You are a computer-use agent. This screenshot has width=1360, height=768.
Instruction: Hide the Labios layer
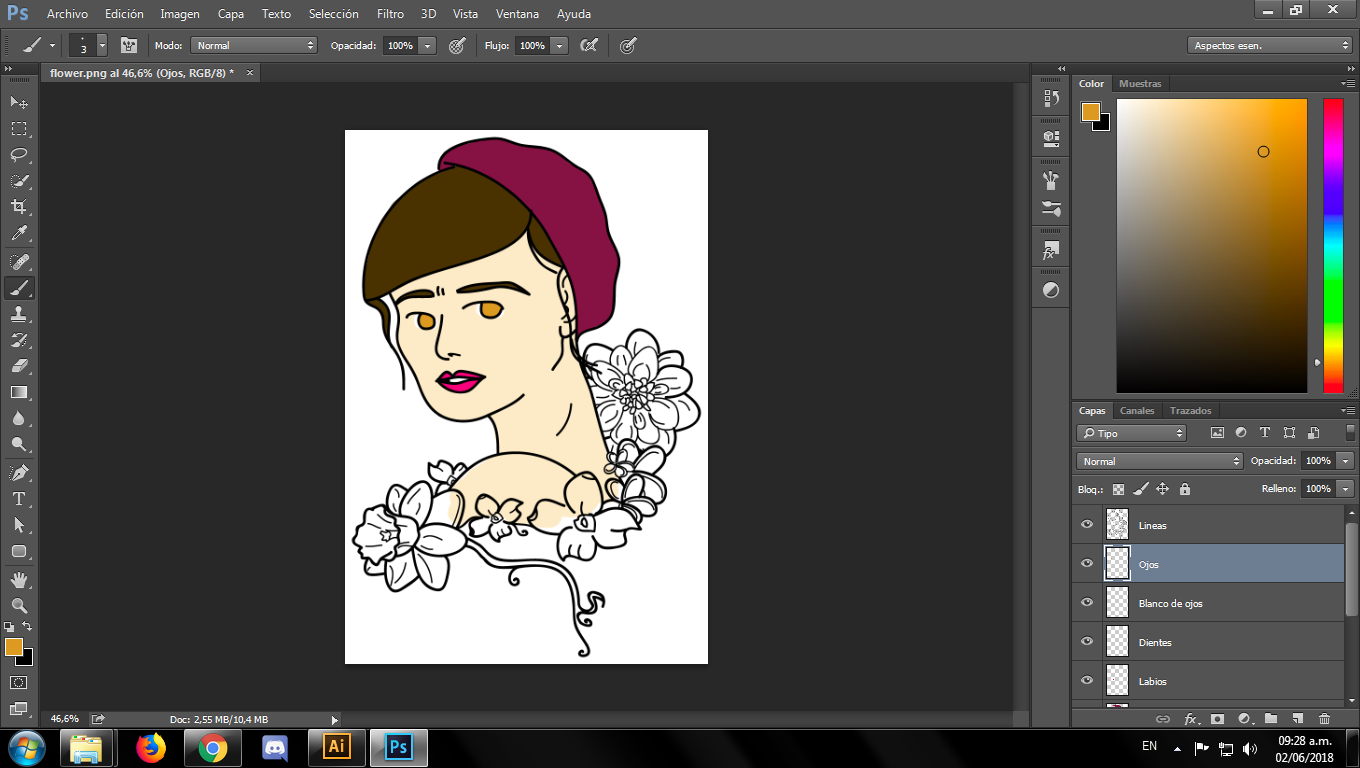(x=1087, y=680)
